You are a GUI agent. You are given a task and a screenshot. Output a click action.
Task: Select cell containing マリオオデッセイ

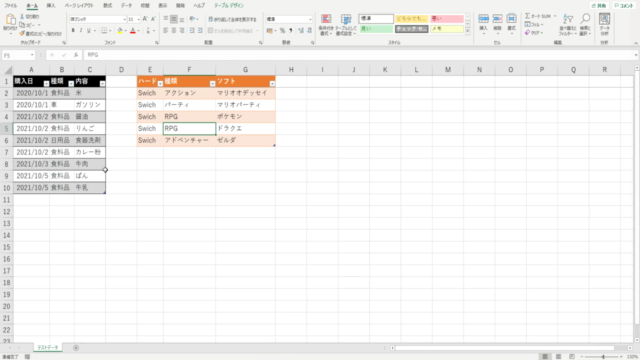245,93
